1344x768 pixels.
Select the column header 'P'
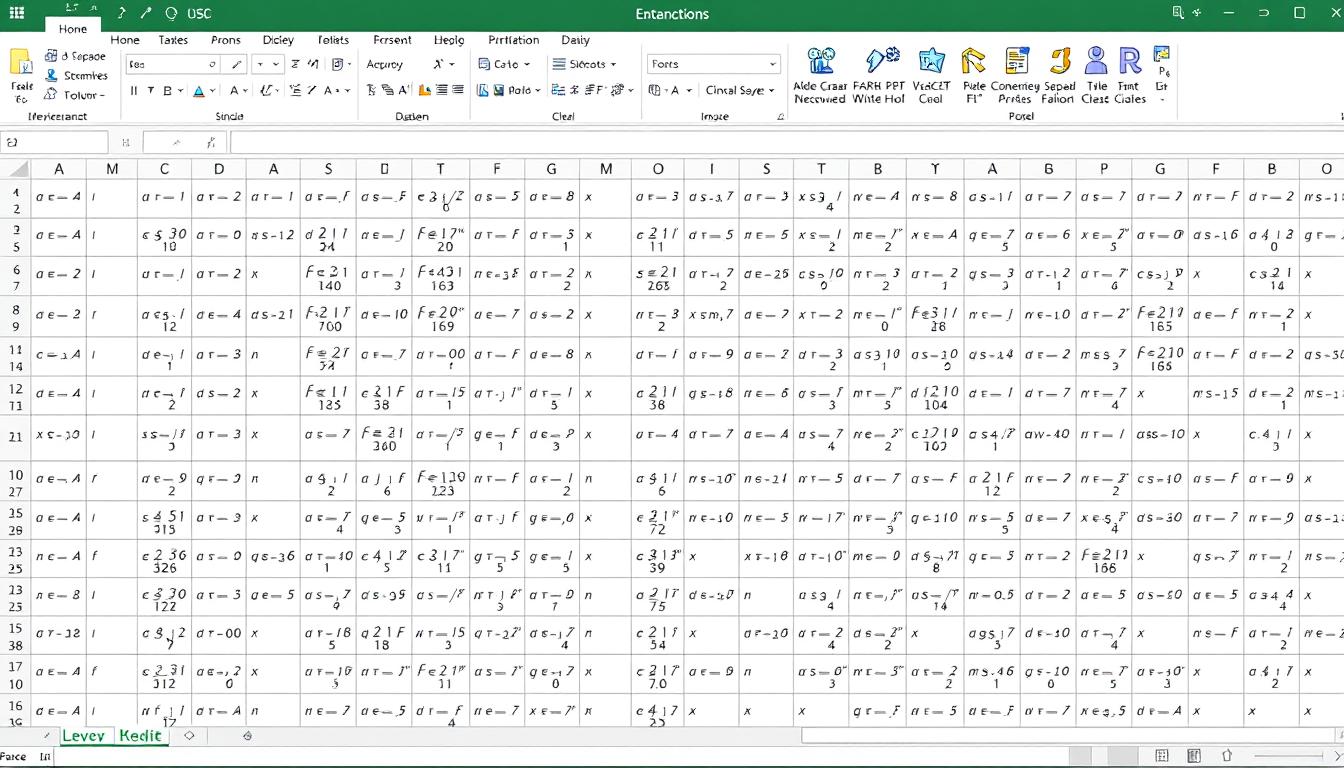pos(1104,169)
